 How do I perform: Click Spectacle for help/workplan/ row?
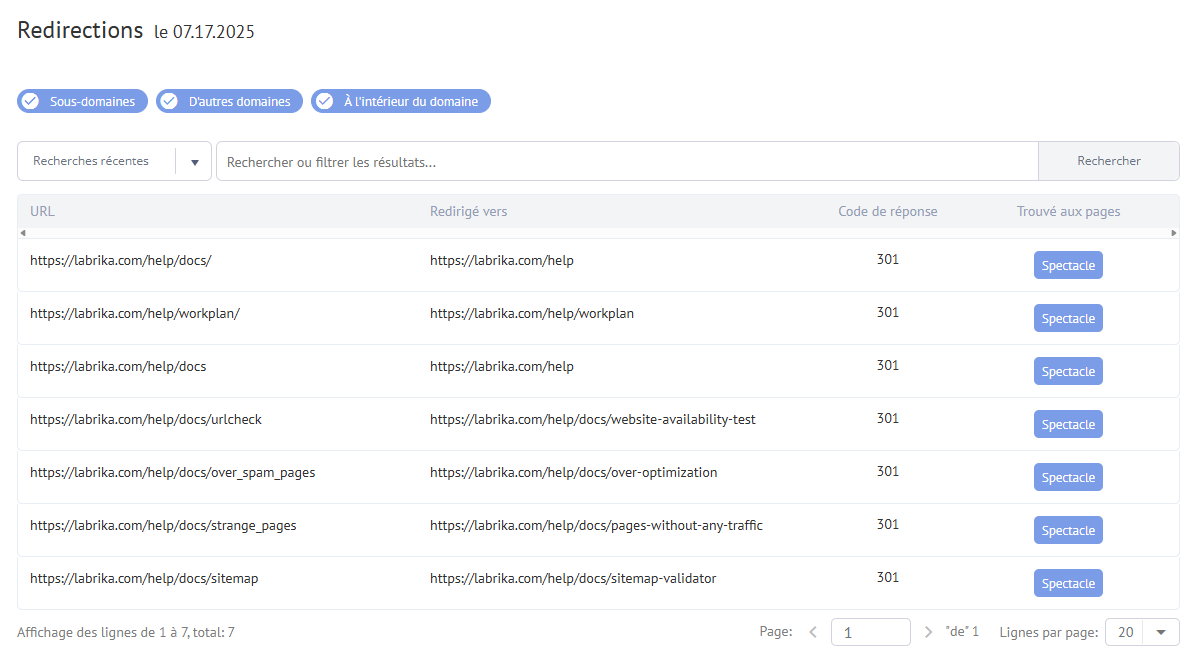point(1068,318)
